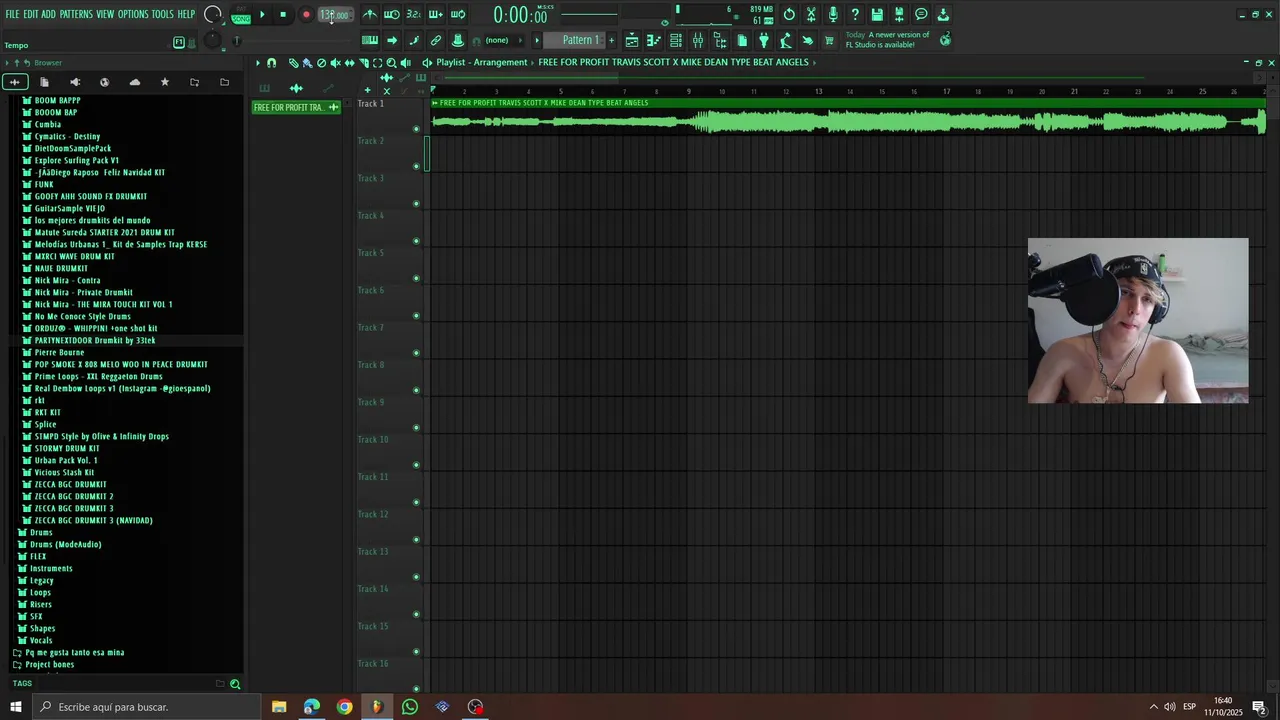Open the ADD menu
Image resolution: width=1280 pixels, height=720 pixels.
(48, 14)
